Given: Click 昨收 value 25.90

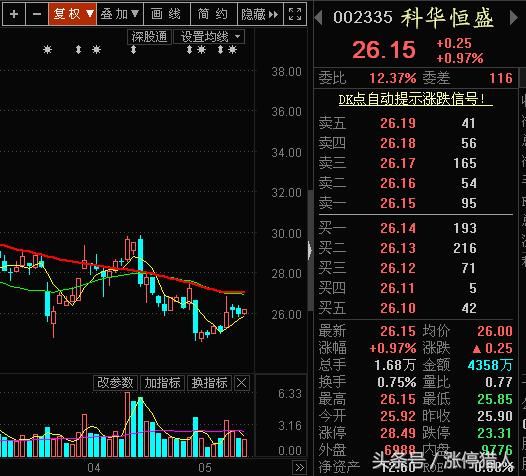Looking at the screenshot, I should click(495, 416).
